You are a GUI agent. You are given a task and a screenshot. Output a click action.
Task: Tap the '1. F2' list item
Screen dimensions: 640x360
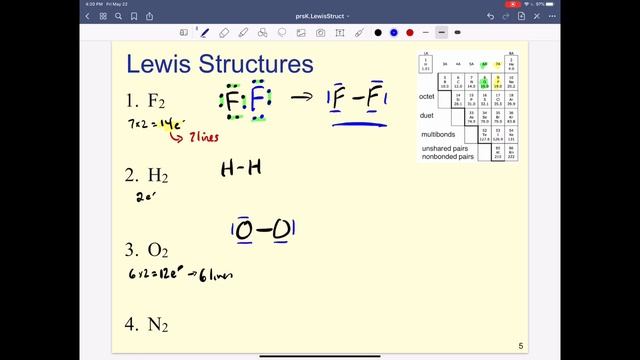(x=145, y=101)
